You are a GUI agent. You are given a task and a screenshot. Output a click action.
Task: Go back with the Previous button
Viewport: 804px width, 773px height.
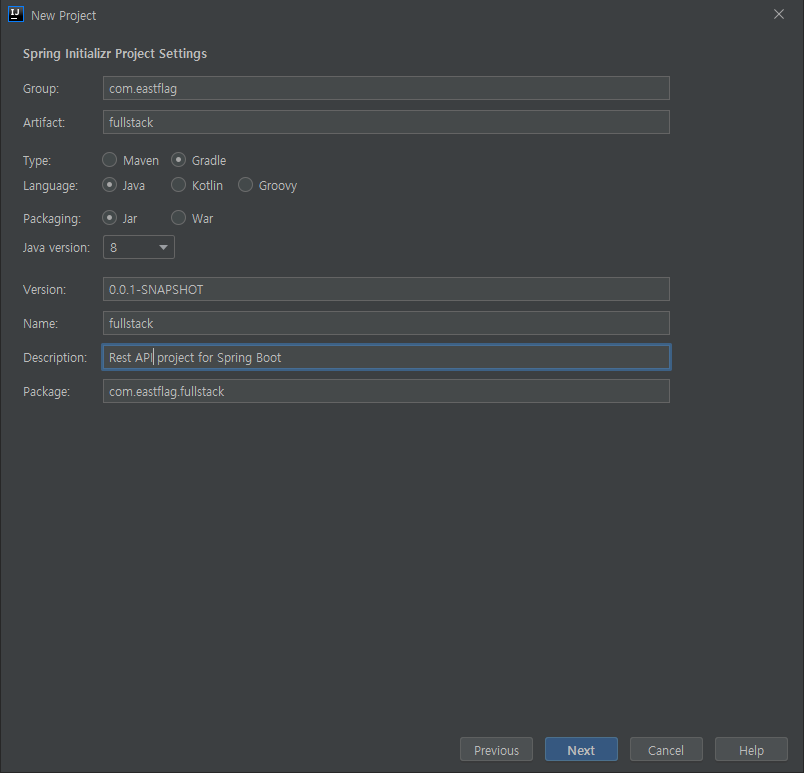tap(496, 750)
